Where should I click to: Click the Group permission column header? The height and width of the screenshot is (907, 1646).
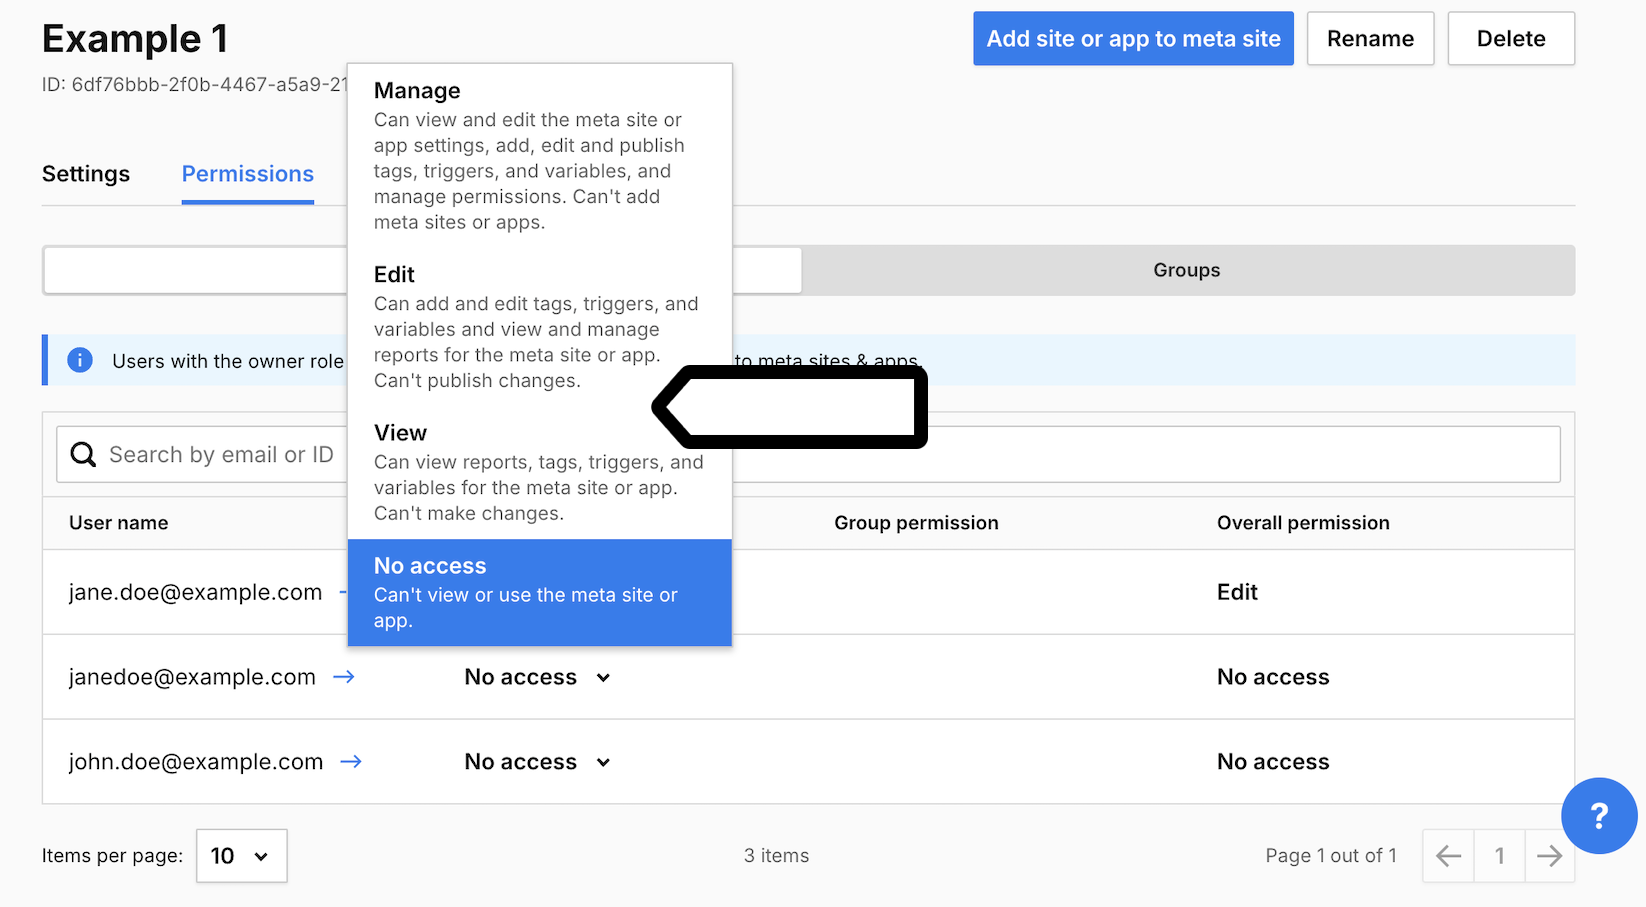click(916, 523)
